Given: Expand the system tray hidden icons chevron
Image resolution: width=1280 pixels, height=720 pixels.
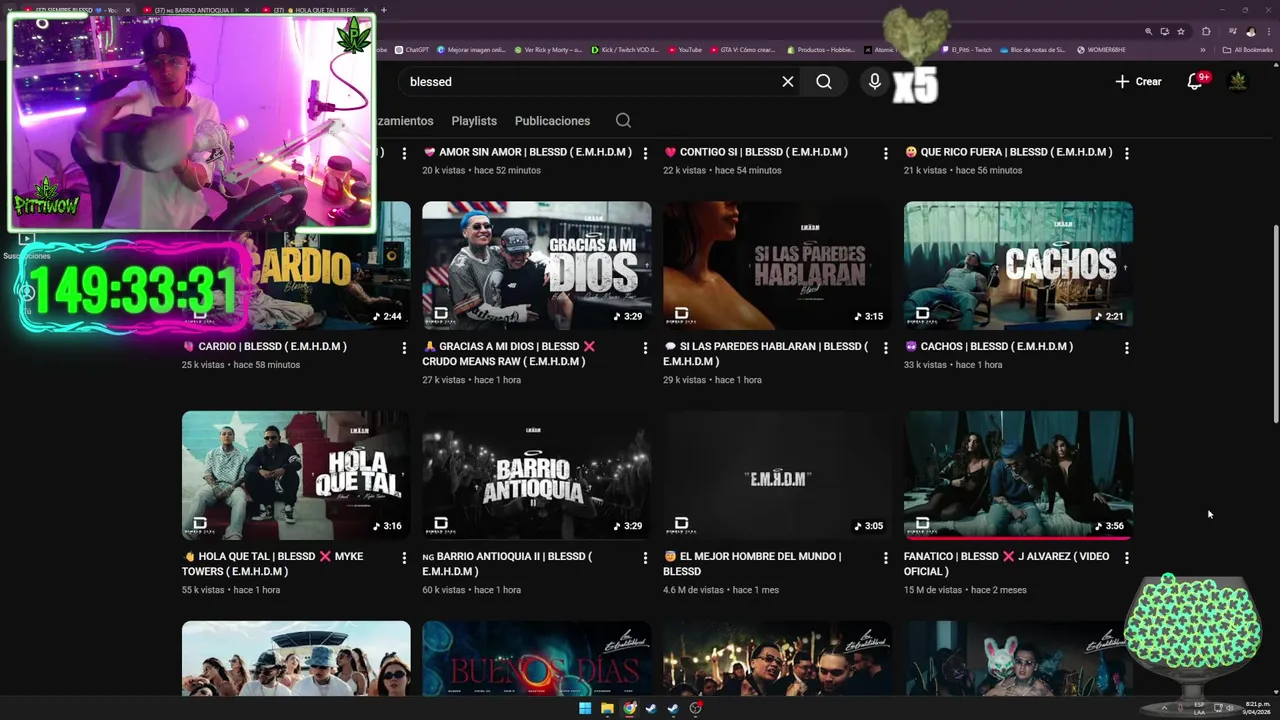Looking at the screenshot, I should (1164, 708).
